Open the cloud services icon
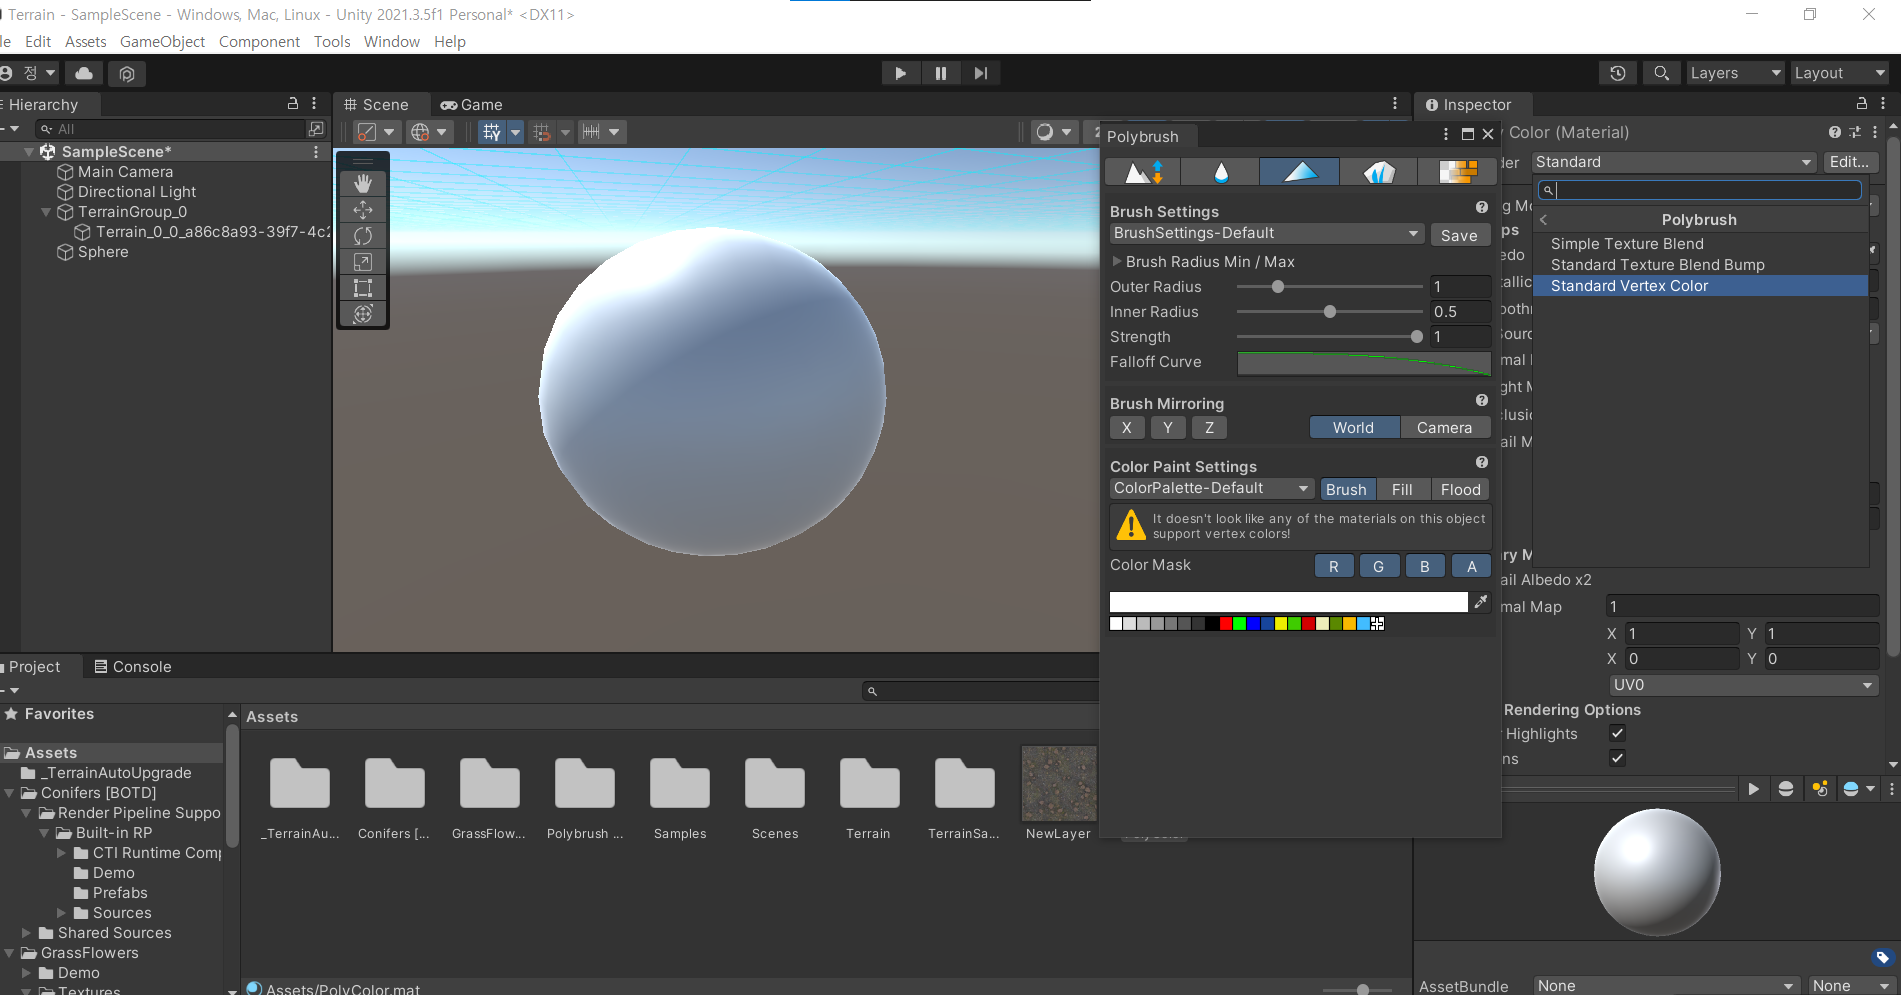1901x995 pixels. pos(84,73)
